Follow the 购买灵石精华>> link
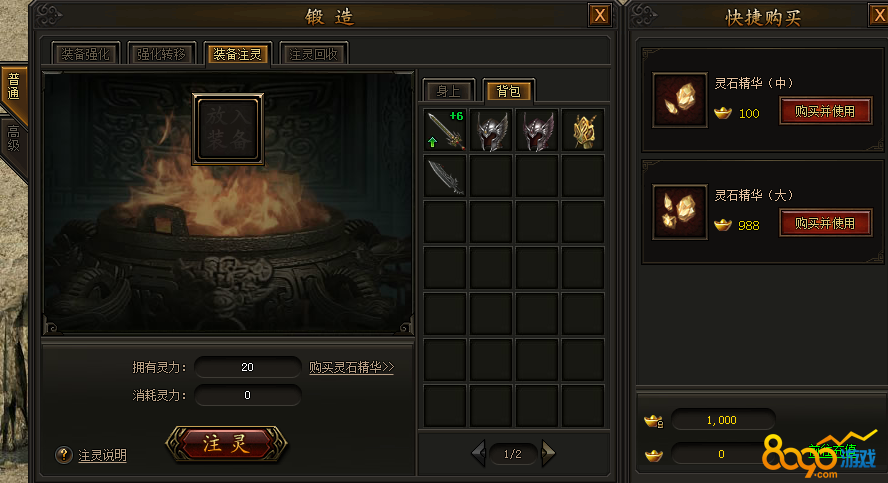This screenshot has height=483, width=888. coord(351,367)
